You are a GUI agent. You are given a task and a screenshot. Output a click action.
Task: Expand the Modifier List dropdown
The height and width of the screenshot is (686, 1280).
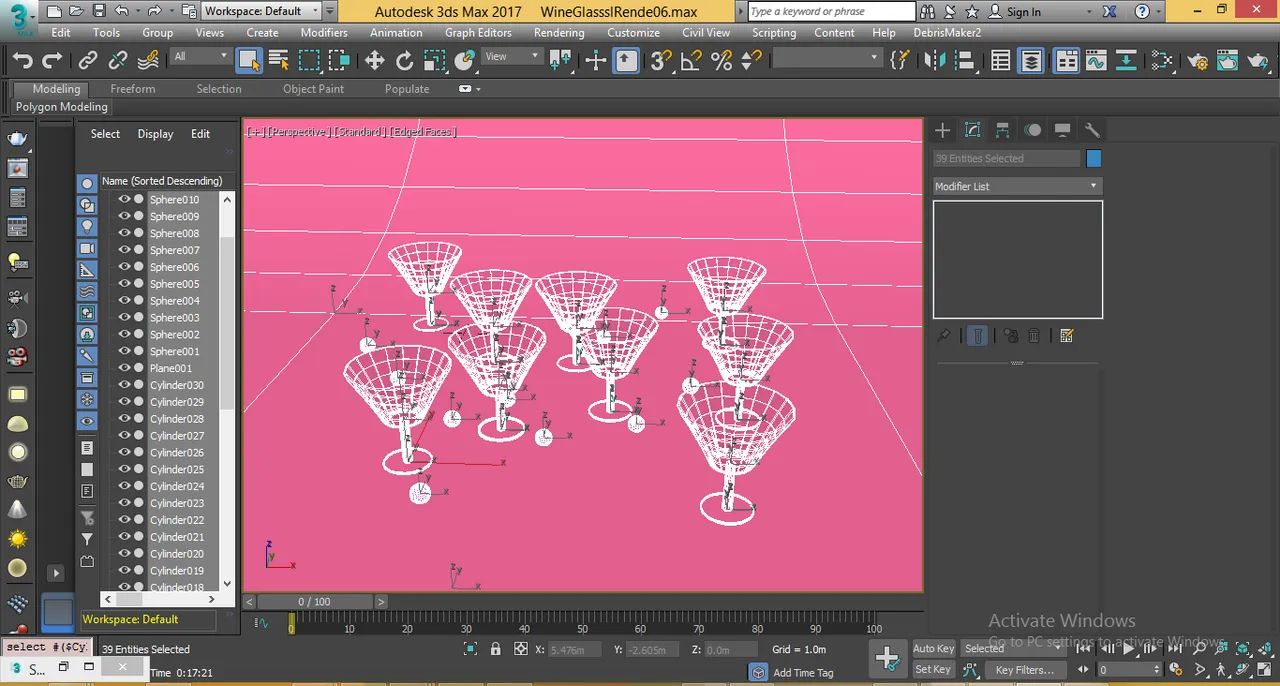1017,186
